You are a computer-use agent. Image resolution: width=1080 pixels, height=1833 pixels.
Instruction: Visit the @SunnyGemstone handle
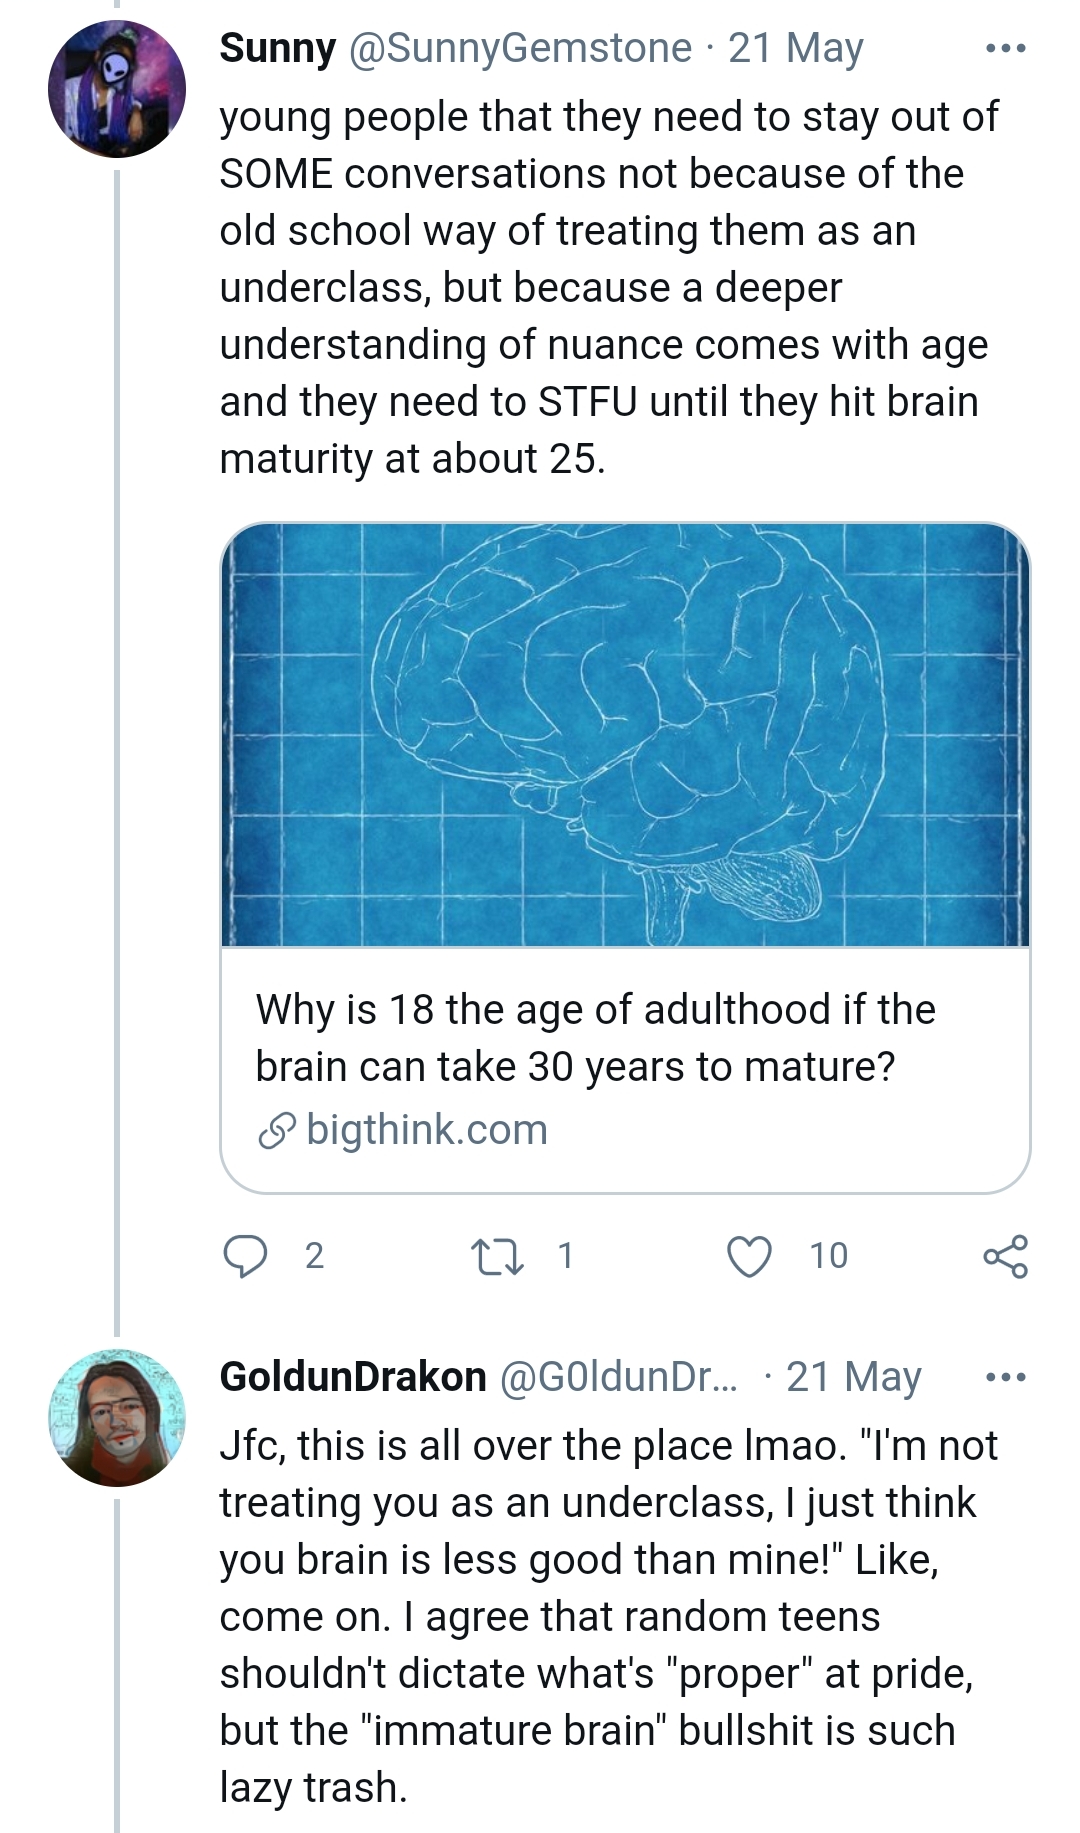click(520, 48)
